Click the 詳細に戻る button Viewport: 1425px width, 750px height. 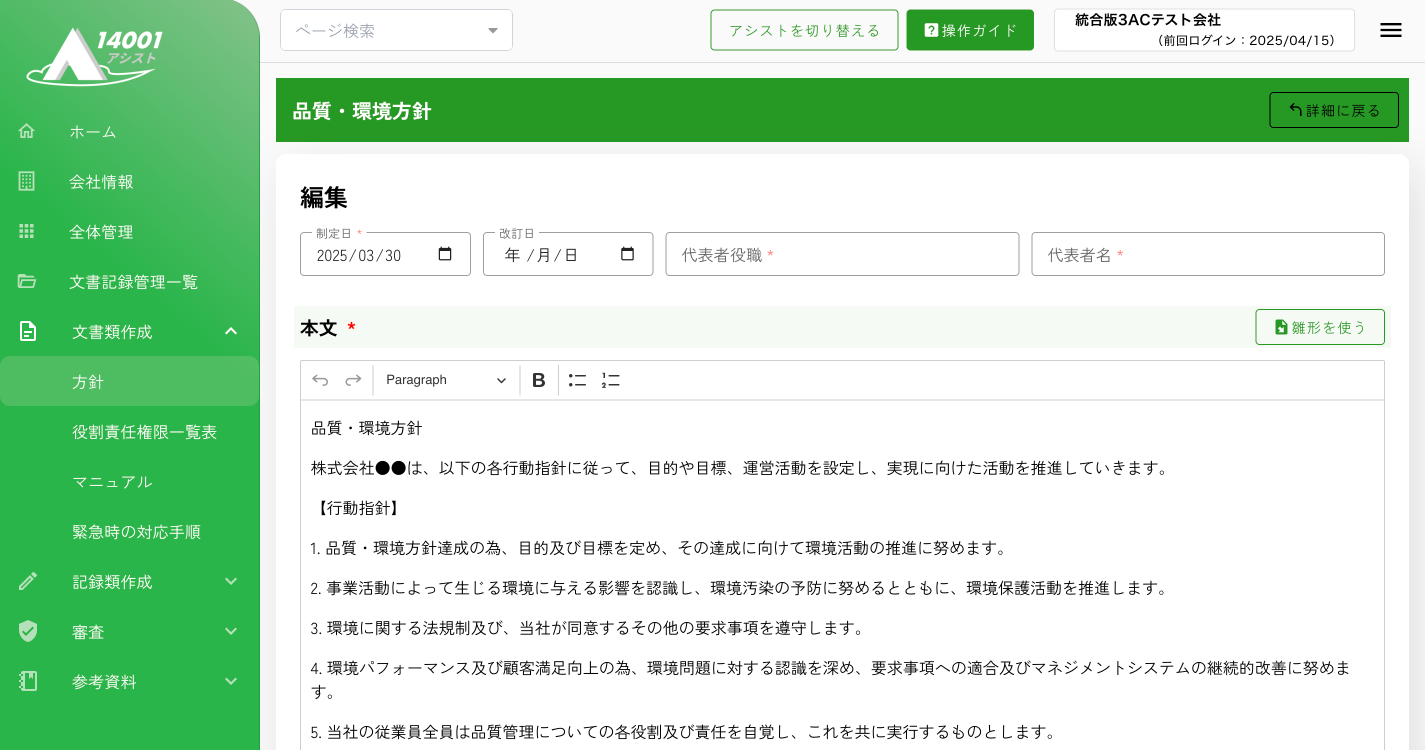pyautogui.click(x=1333, y=110)
